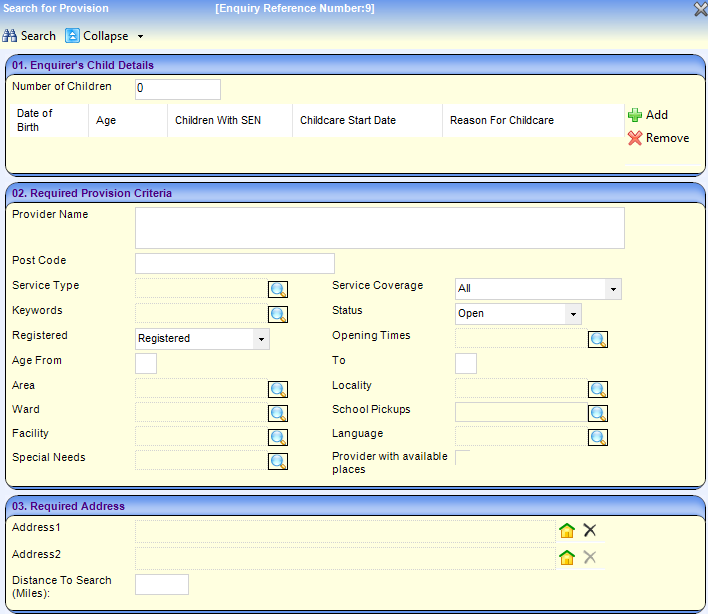This screenshot has height=614, width=708.
Task: Expand the Service Coverage dropdown
Action: pyautogui.click(x=612, y=289)
